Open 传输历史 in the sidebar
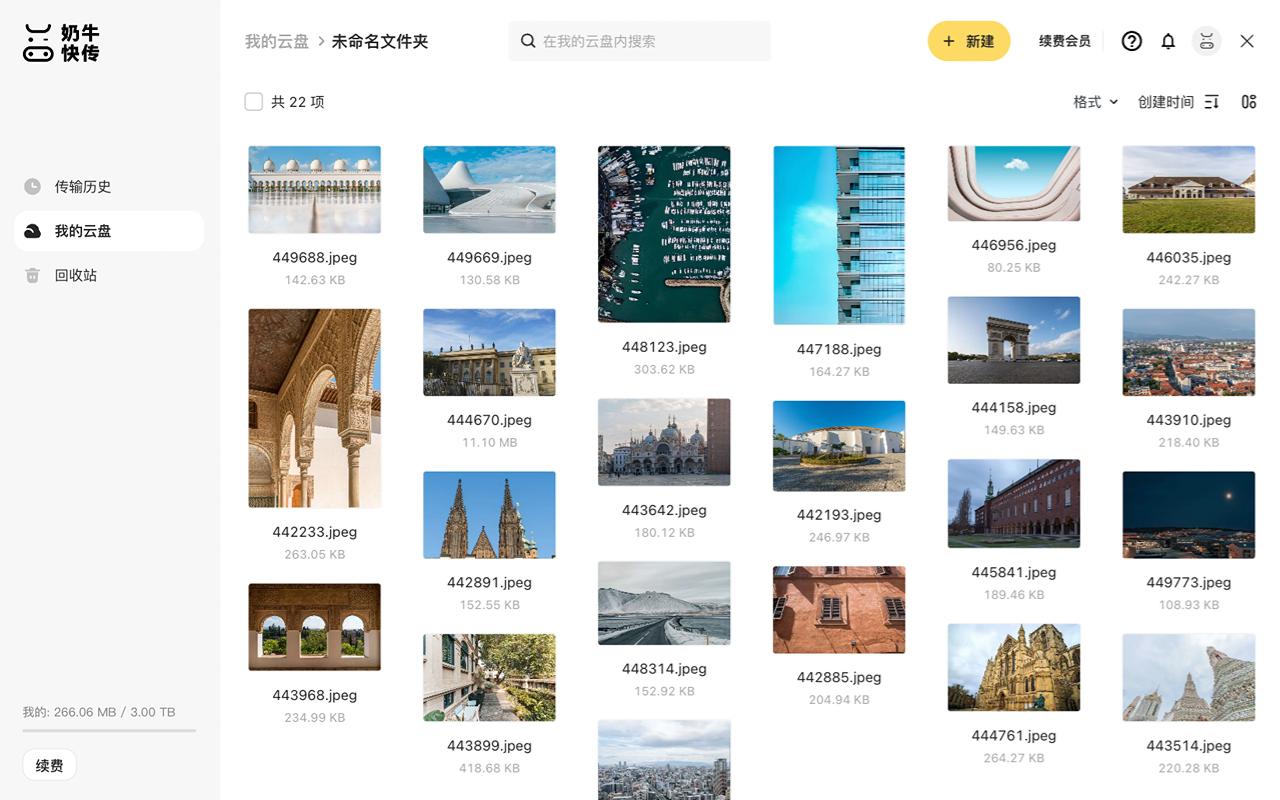The image size is (1280, 800). tap(109, 187)
